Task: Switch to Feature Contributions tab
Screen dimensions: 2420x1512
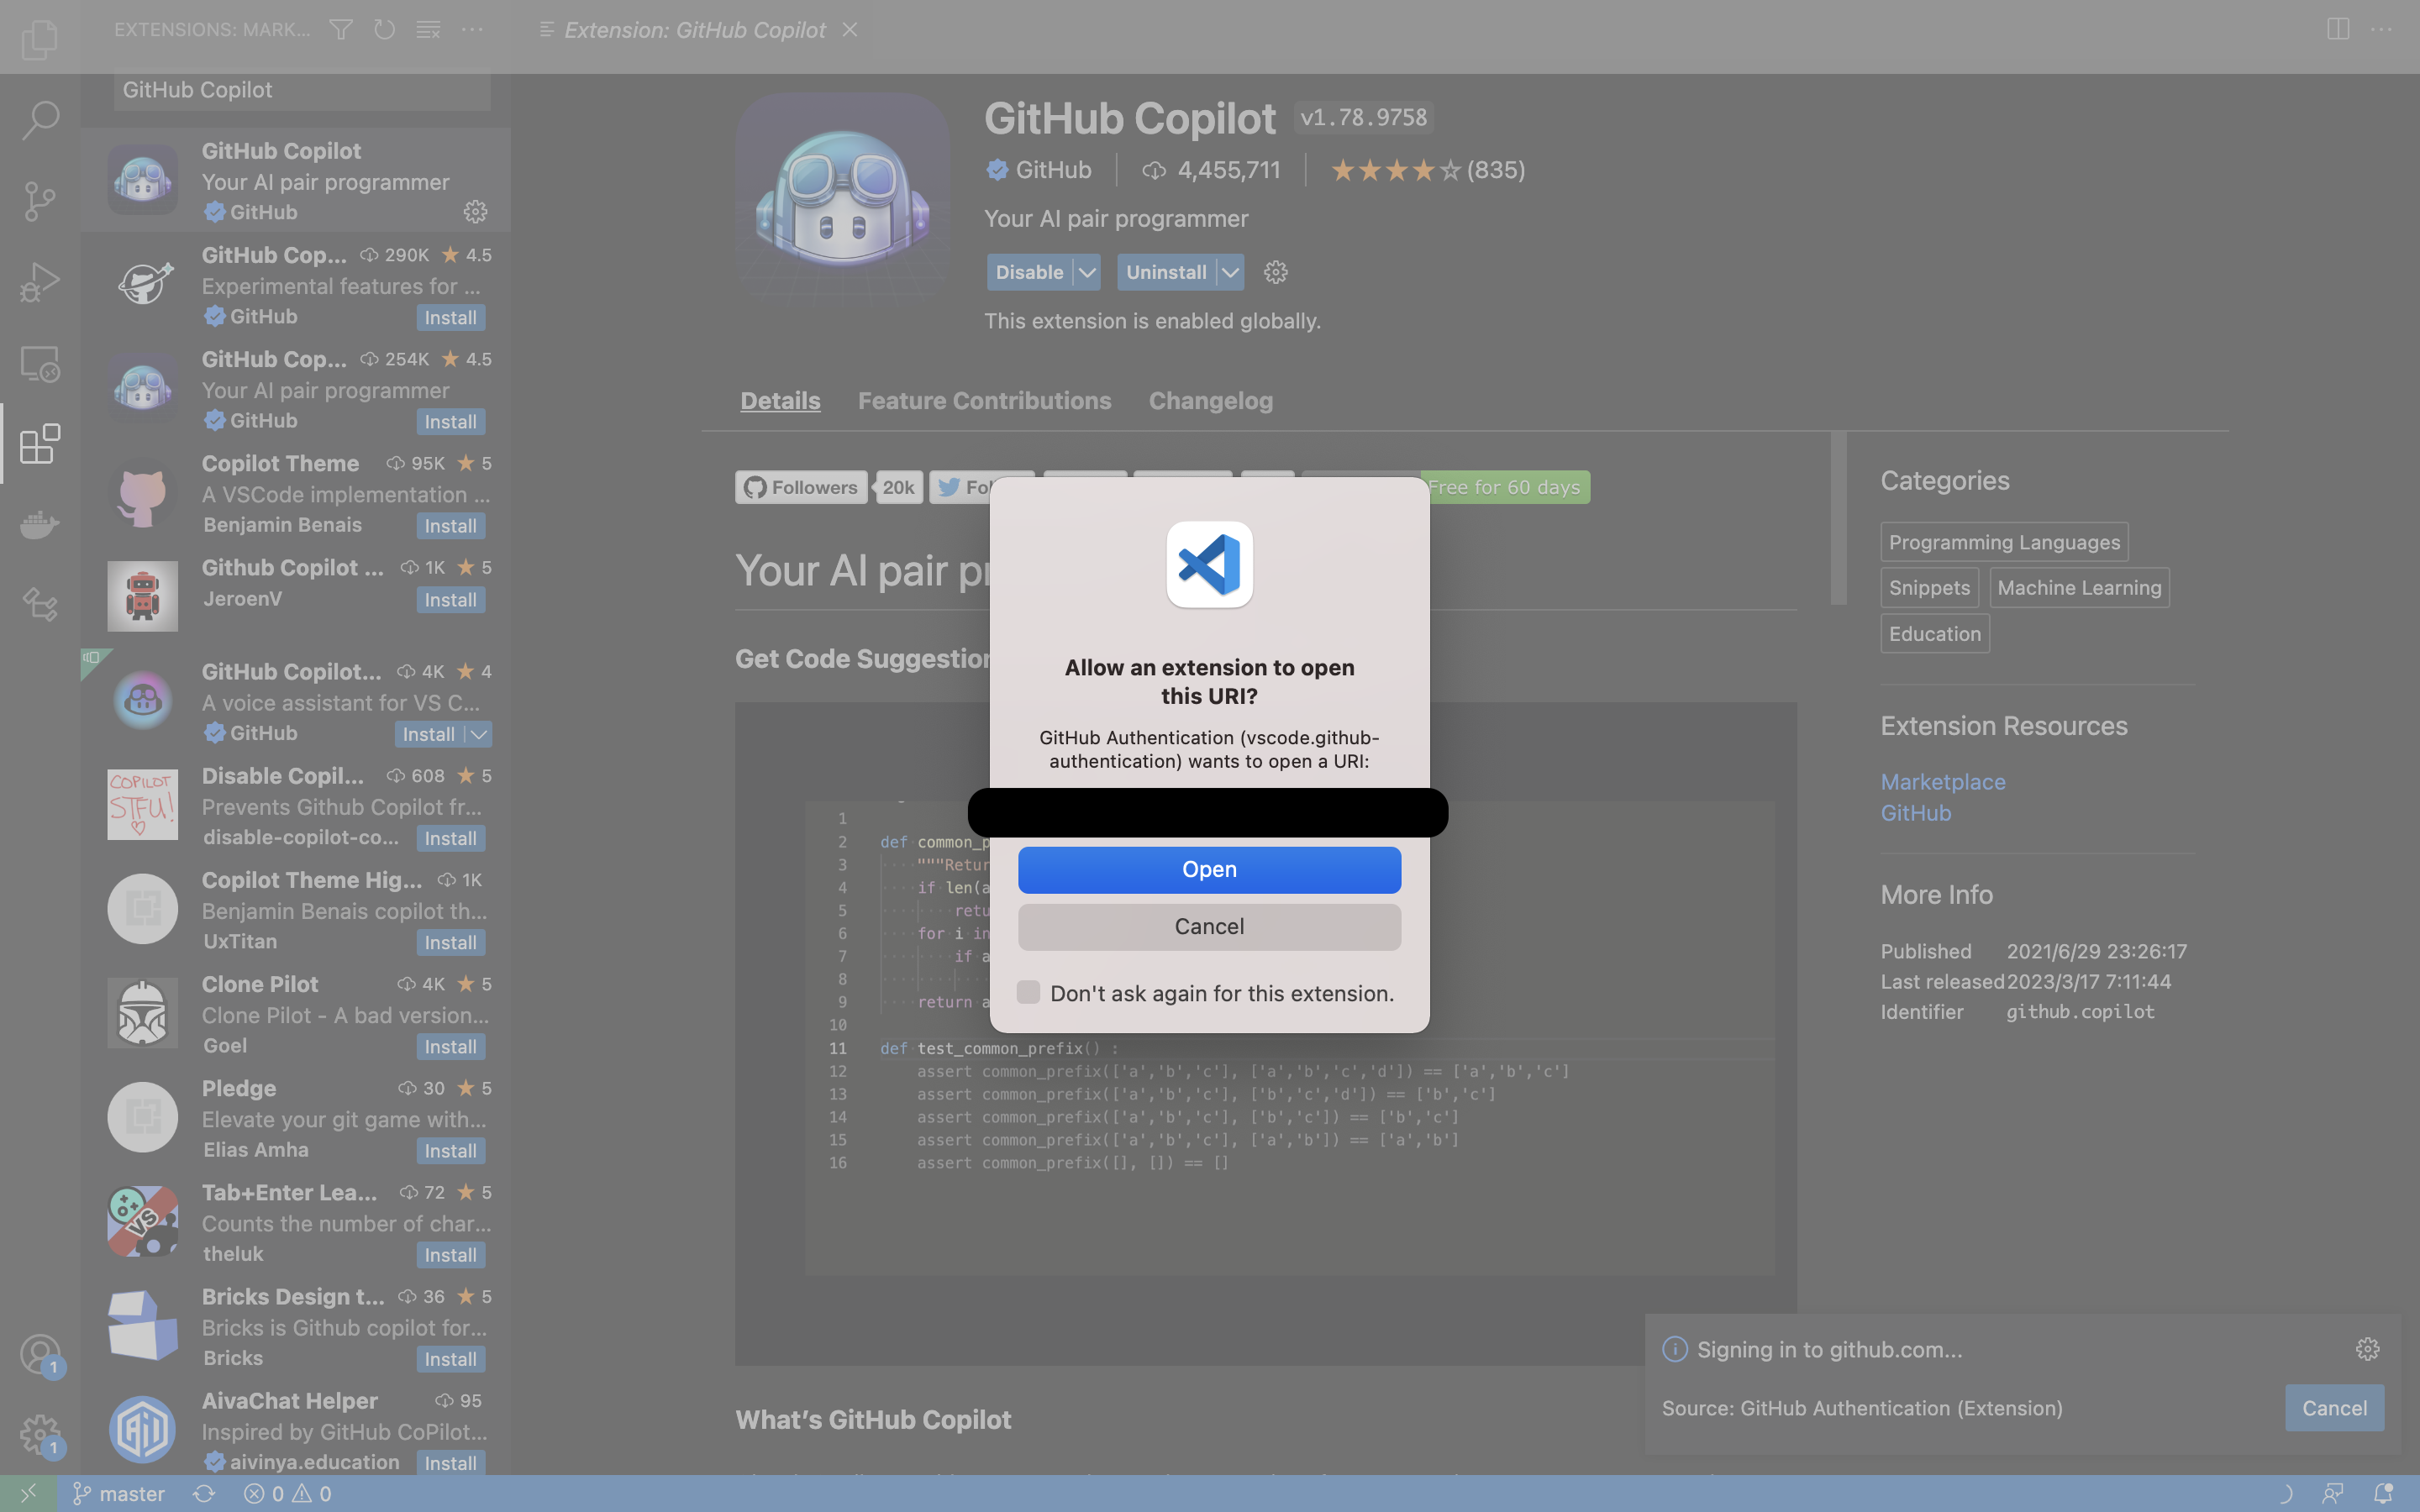Action: (x=984, y=401)
